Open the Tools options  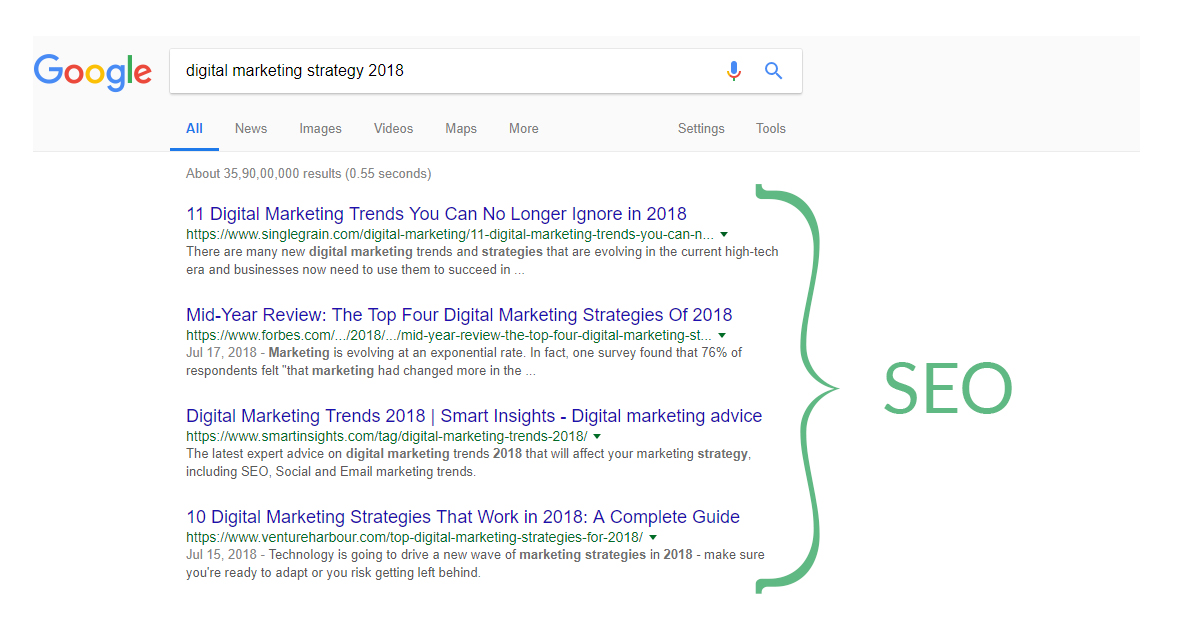pyautogui.click(x=770, y=128)
